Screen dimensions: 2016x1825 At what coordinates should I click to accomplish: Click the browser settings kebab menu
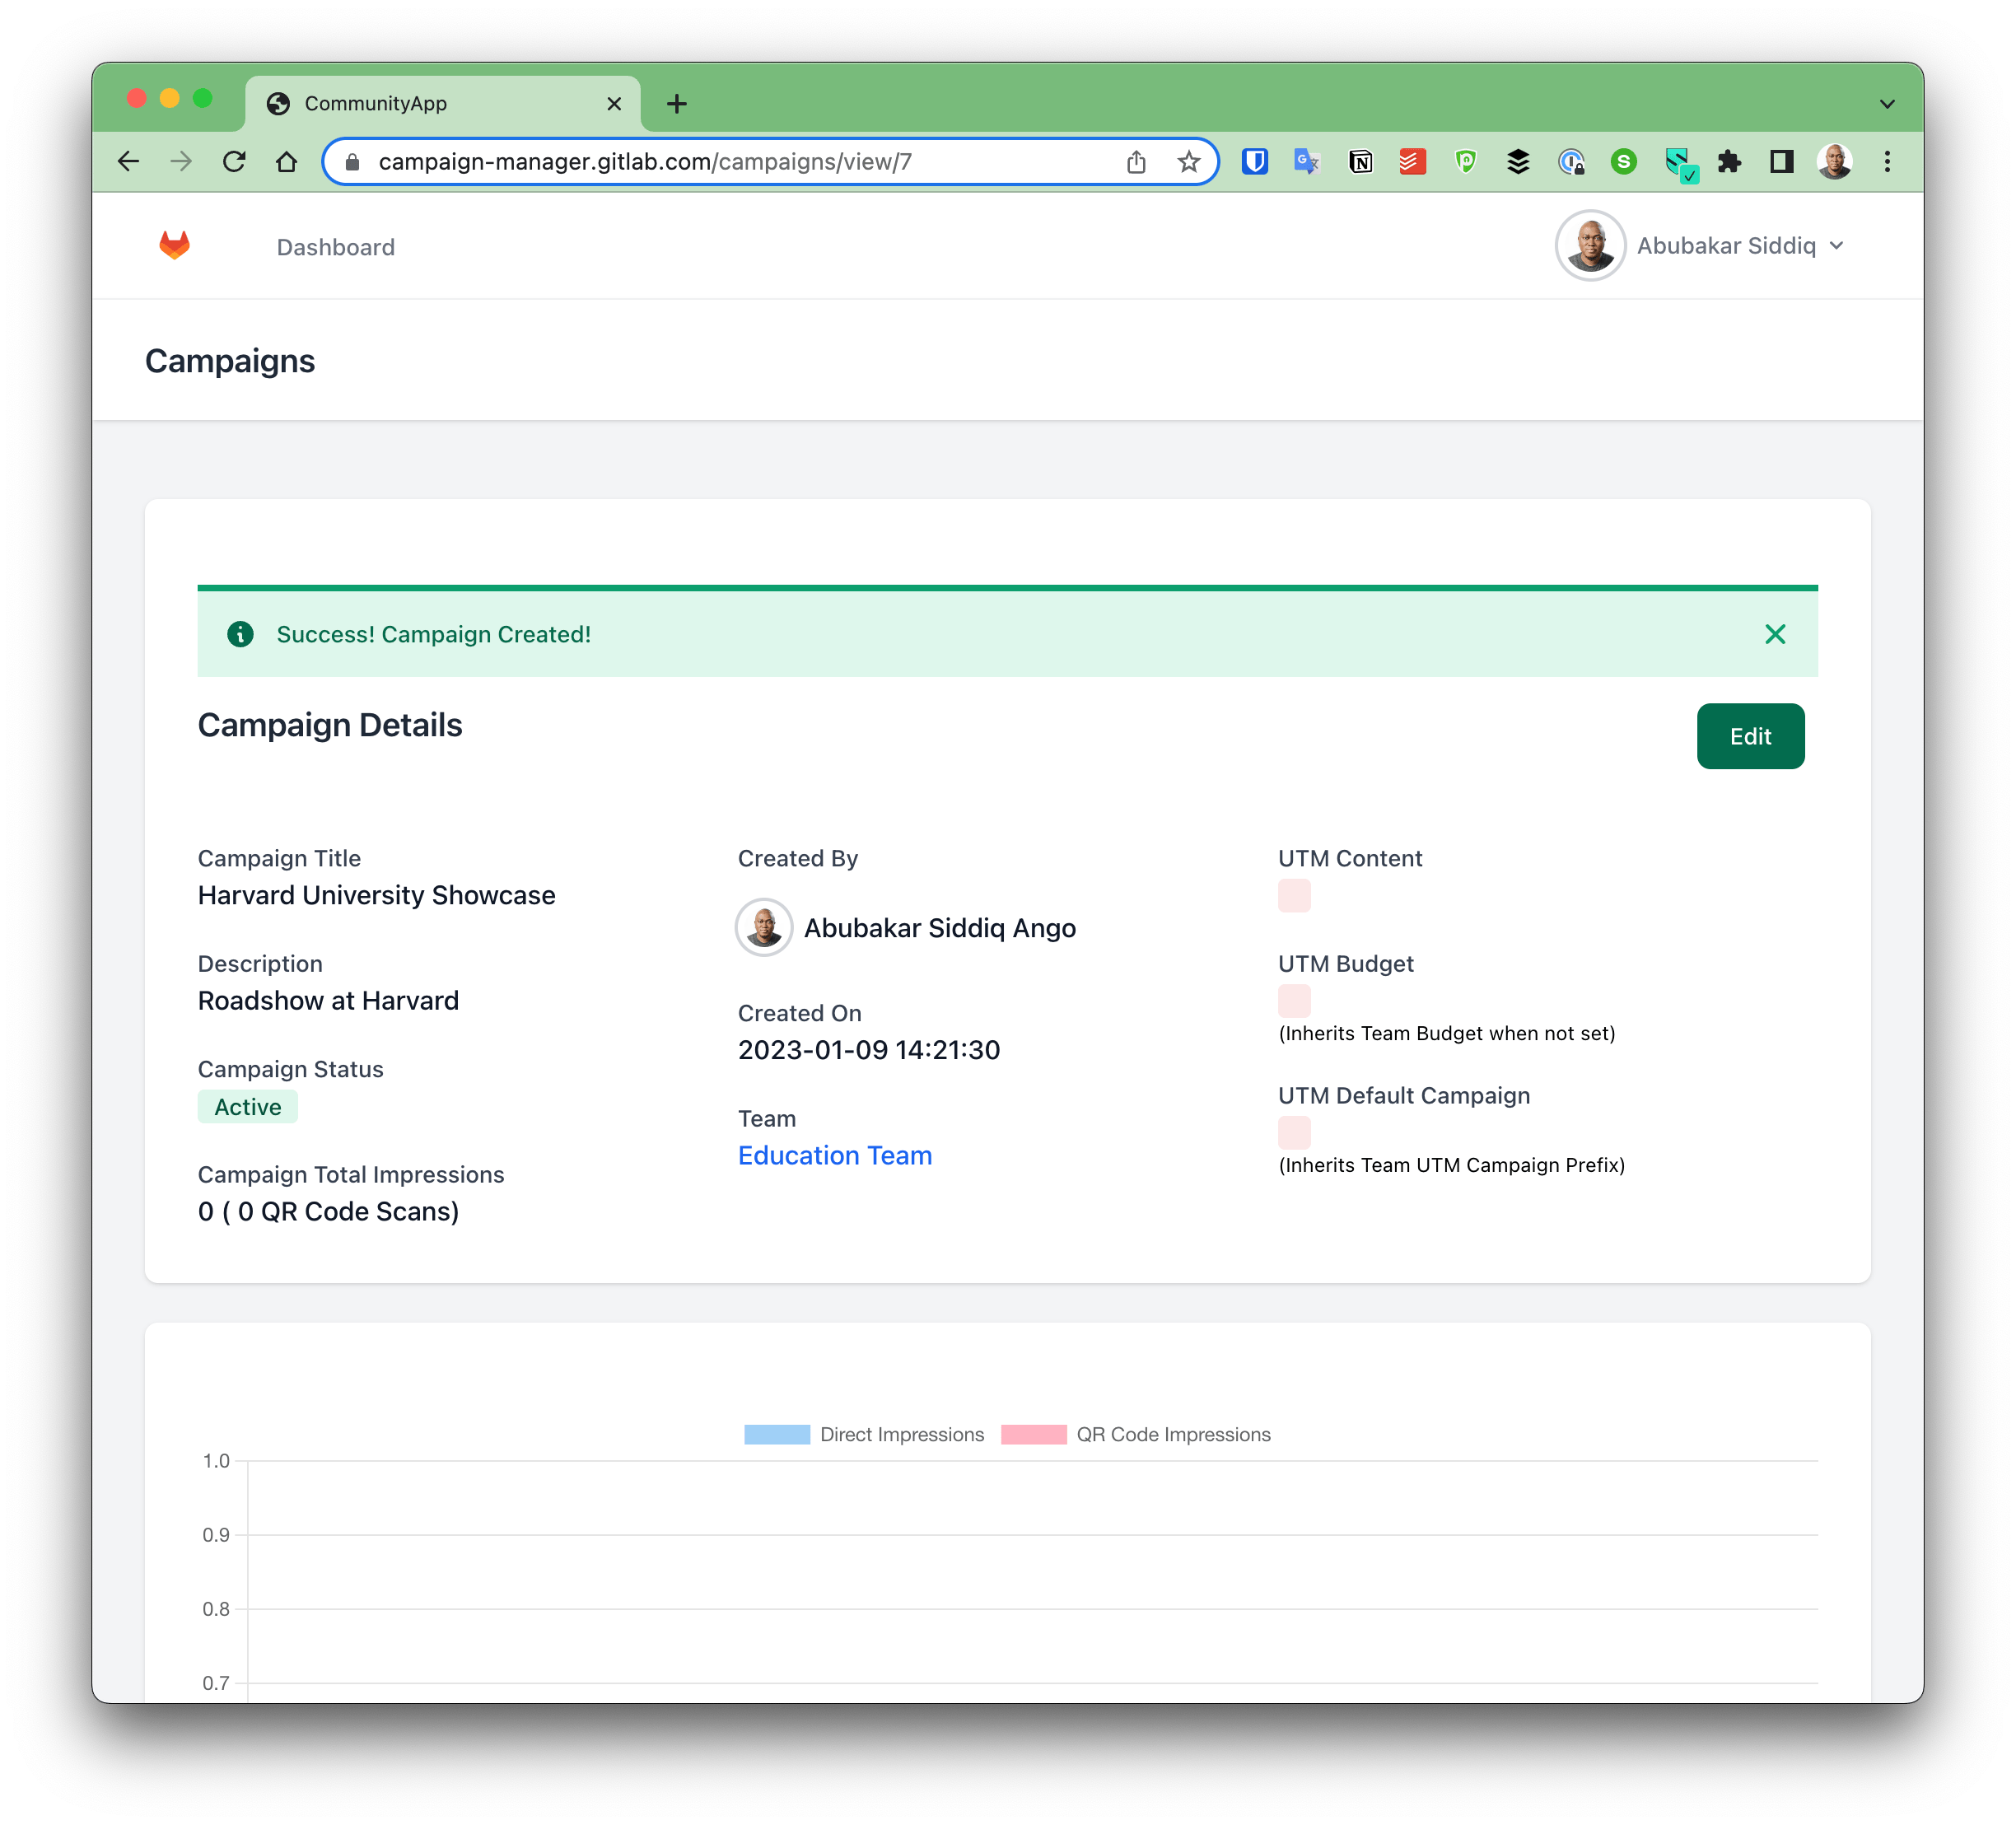1888,160
